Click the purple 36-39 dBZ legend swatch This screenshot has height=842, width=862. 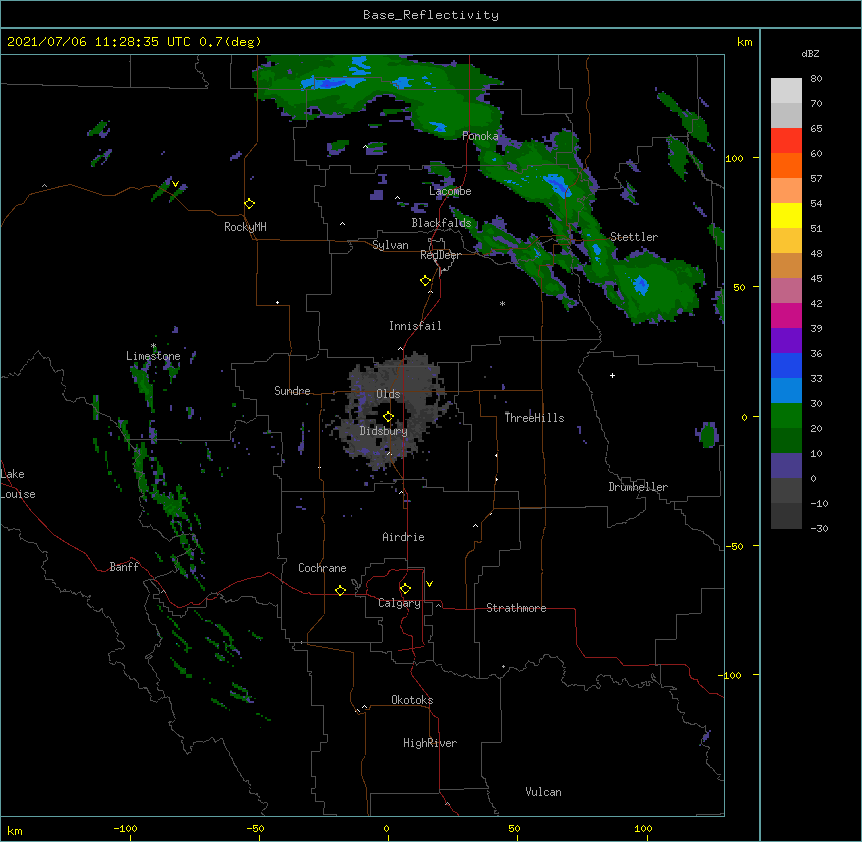point(786,340)
